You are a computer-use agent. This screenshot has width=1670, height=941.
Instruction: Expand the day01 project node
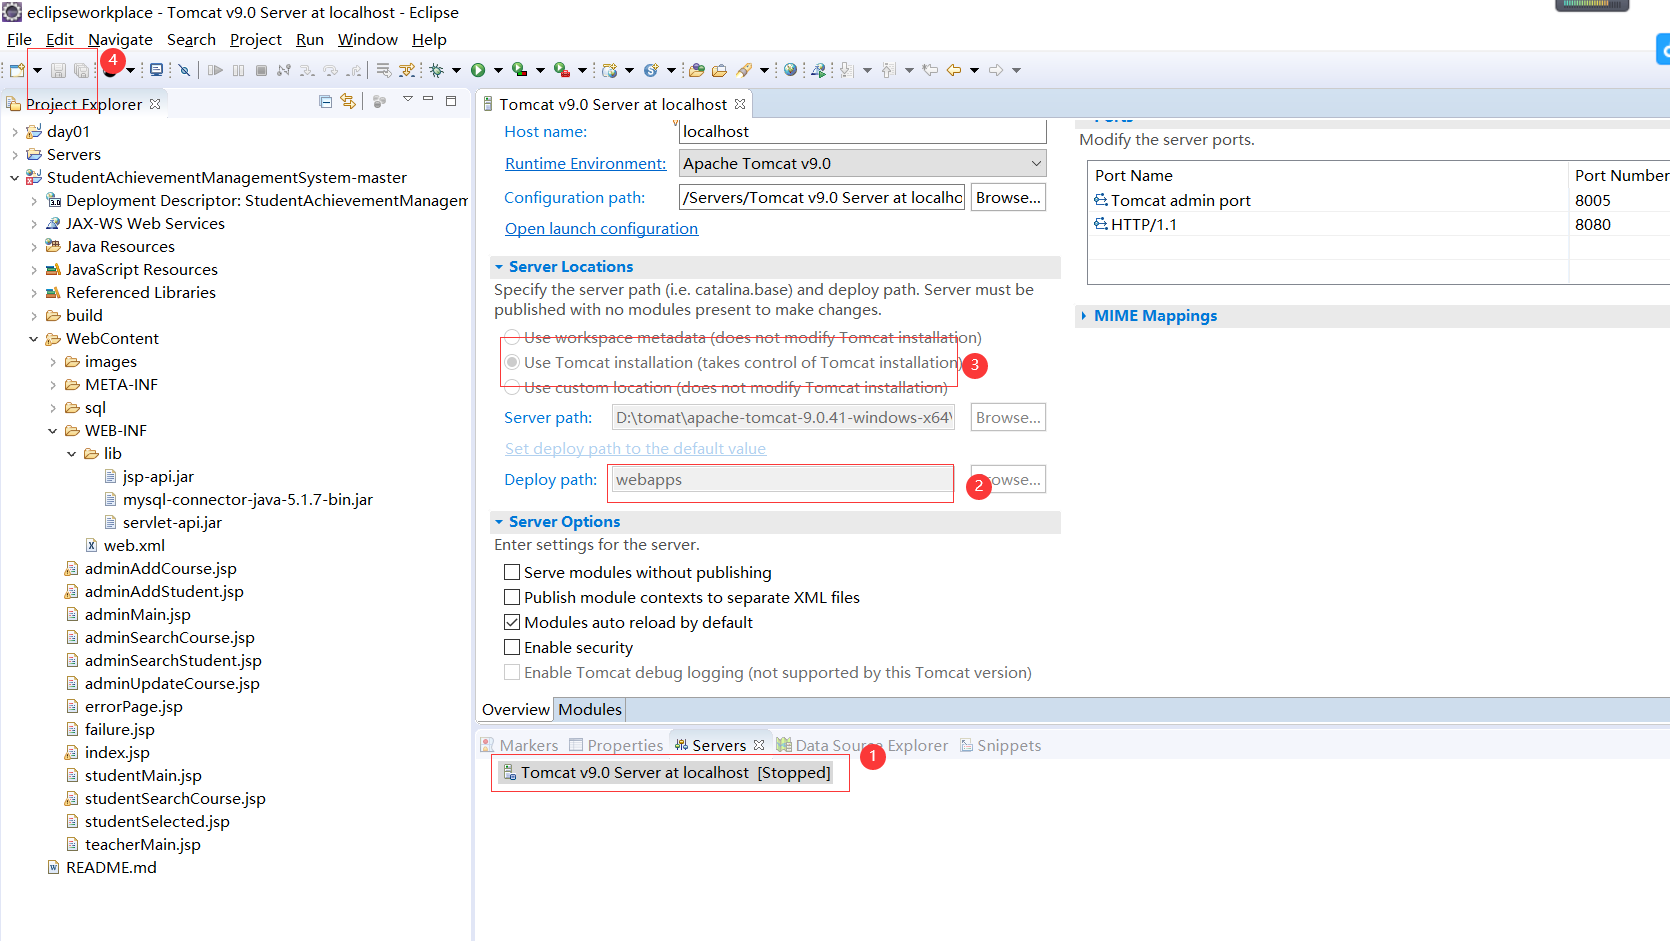(14, 132)
